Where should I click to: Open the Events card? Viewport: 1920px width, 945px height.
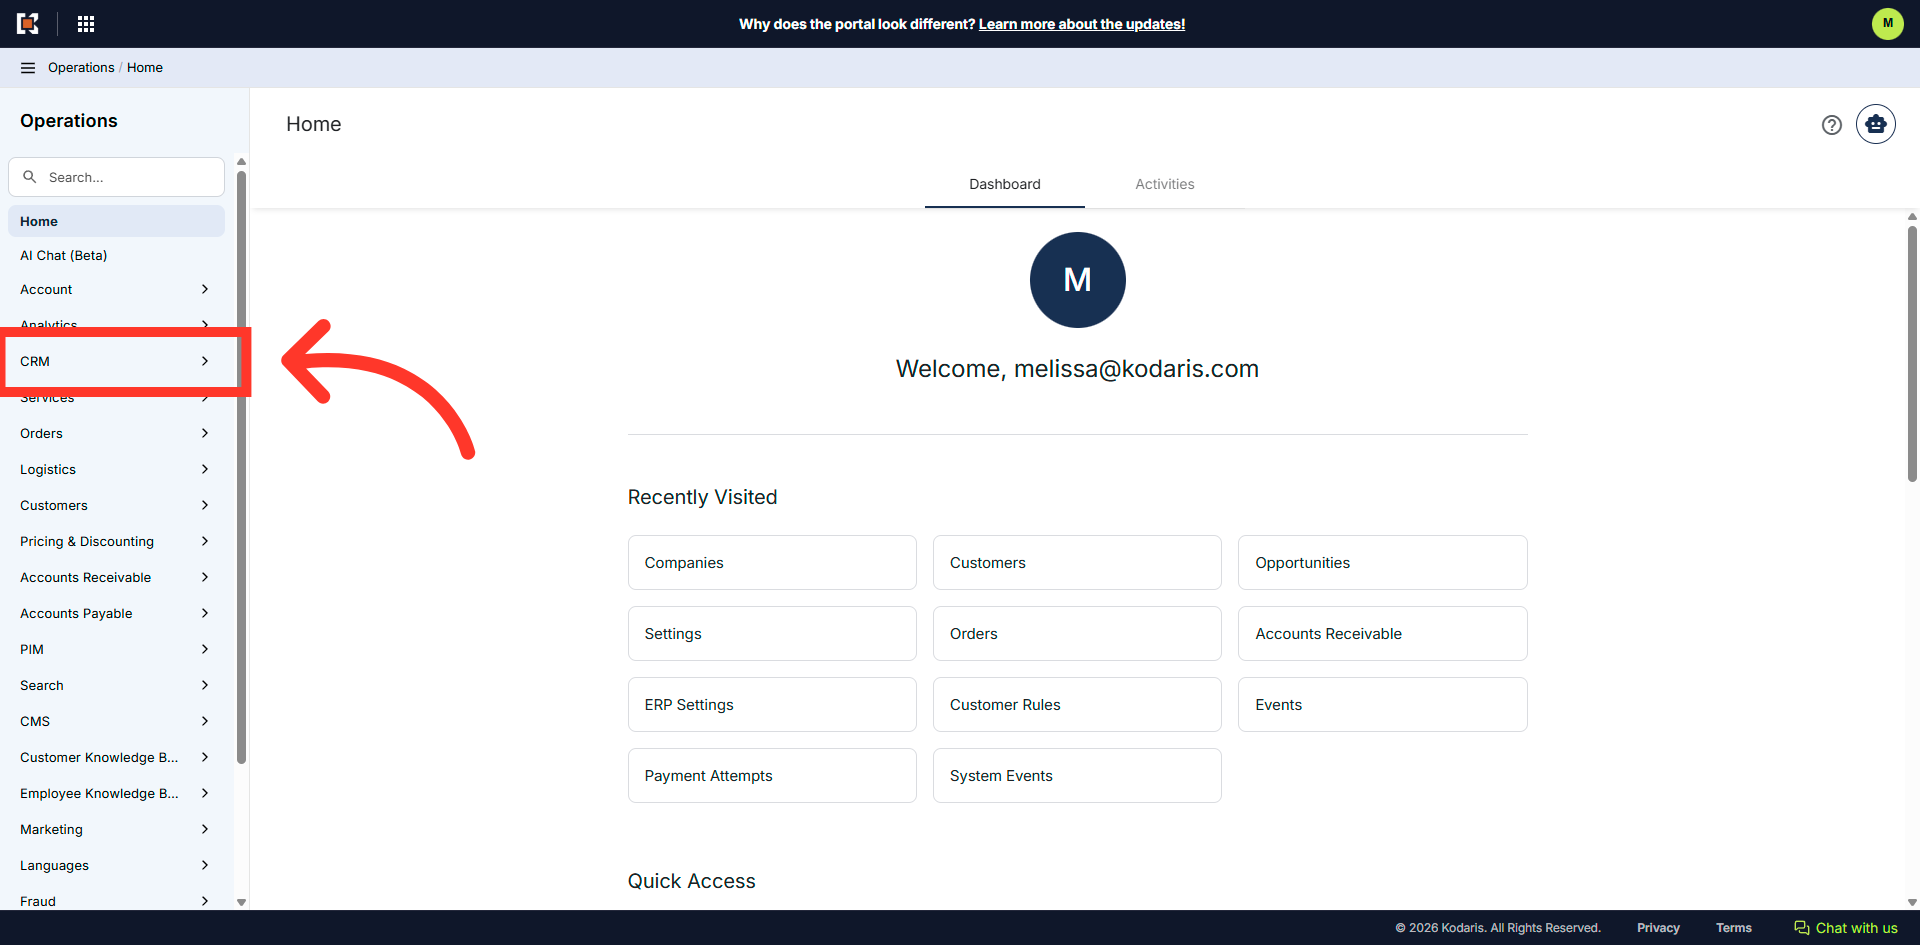(1382, 705)
